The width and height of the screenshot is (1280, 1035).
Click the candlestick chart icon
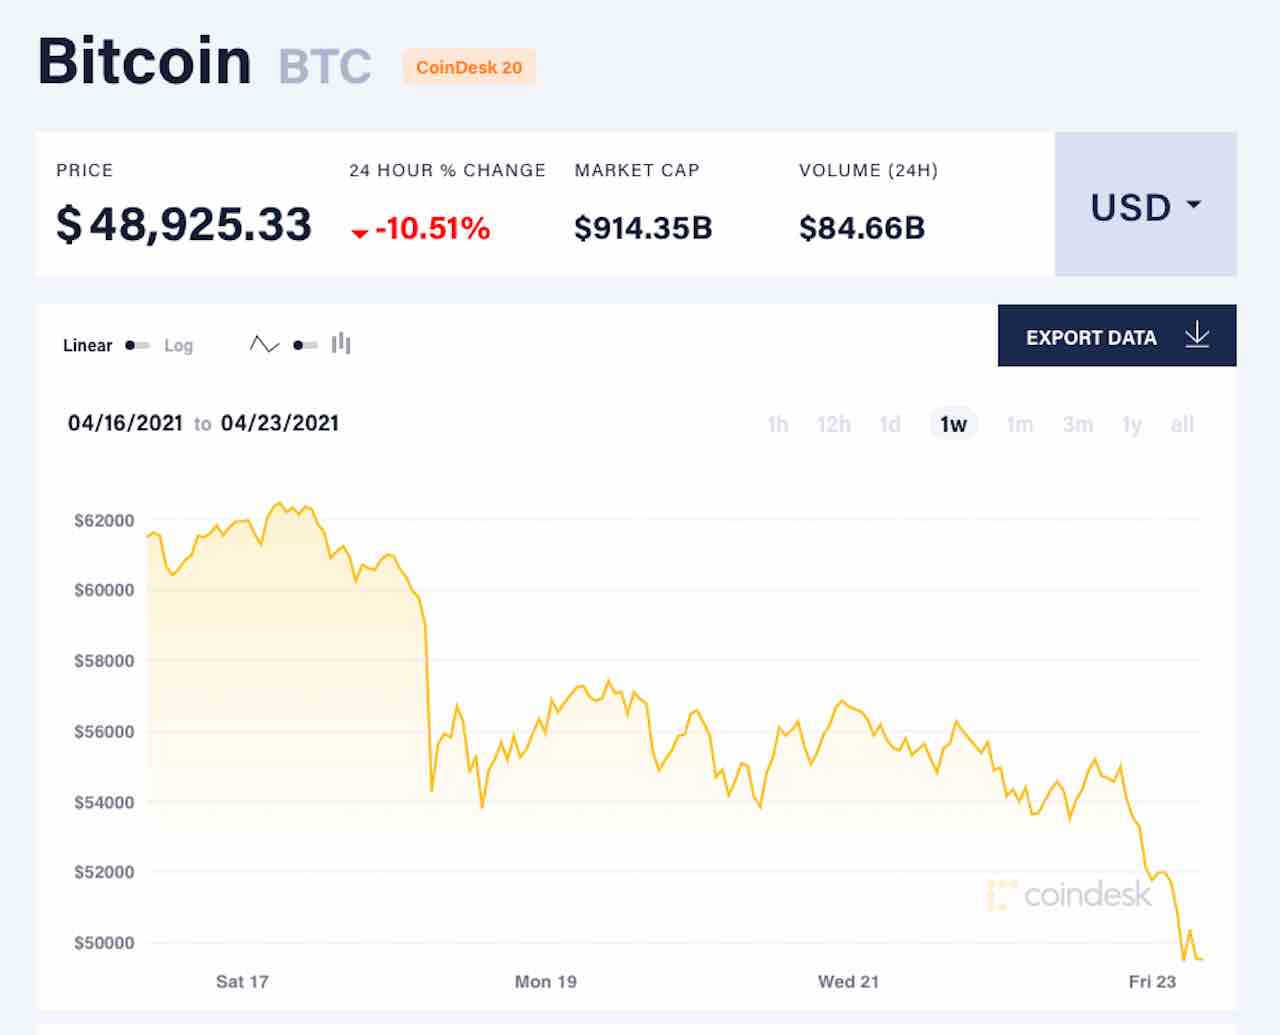point(341,344)
